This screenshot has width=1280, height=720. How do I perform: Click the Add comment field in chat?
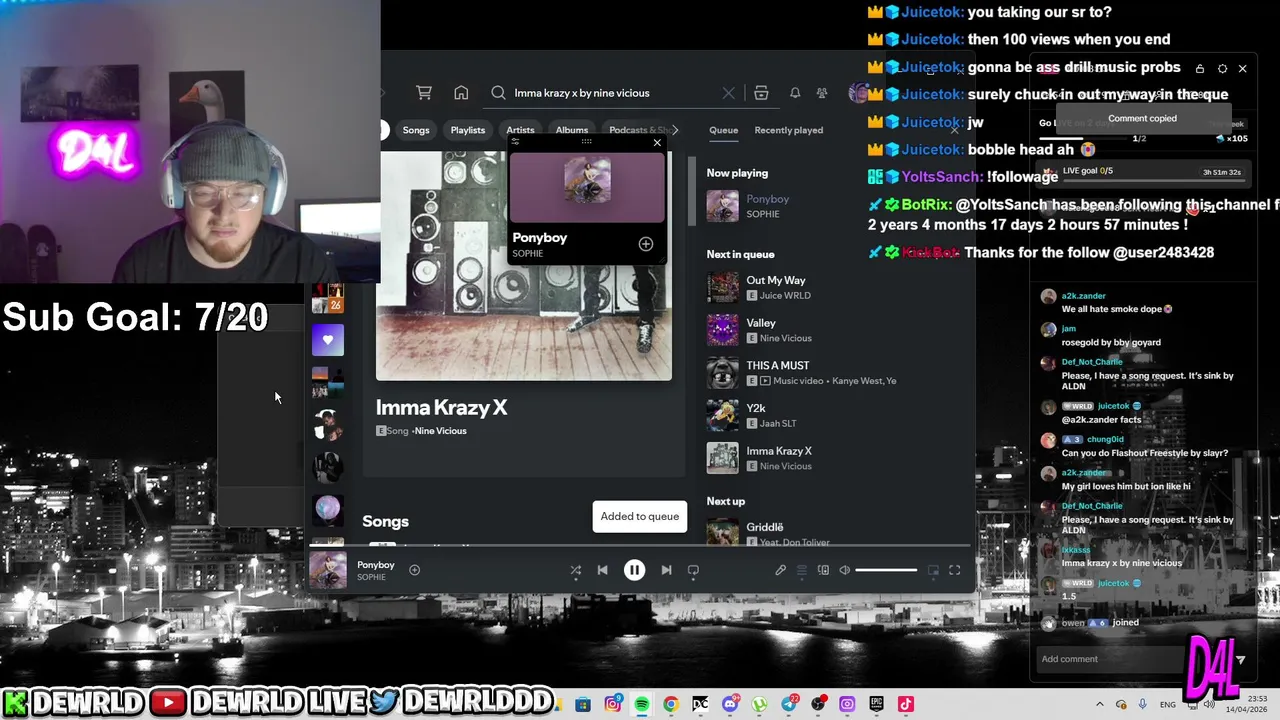coord(1110,659)
